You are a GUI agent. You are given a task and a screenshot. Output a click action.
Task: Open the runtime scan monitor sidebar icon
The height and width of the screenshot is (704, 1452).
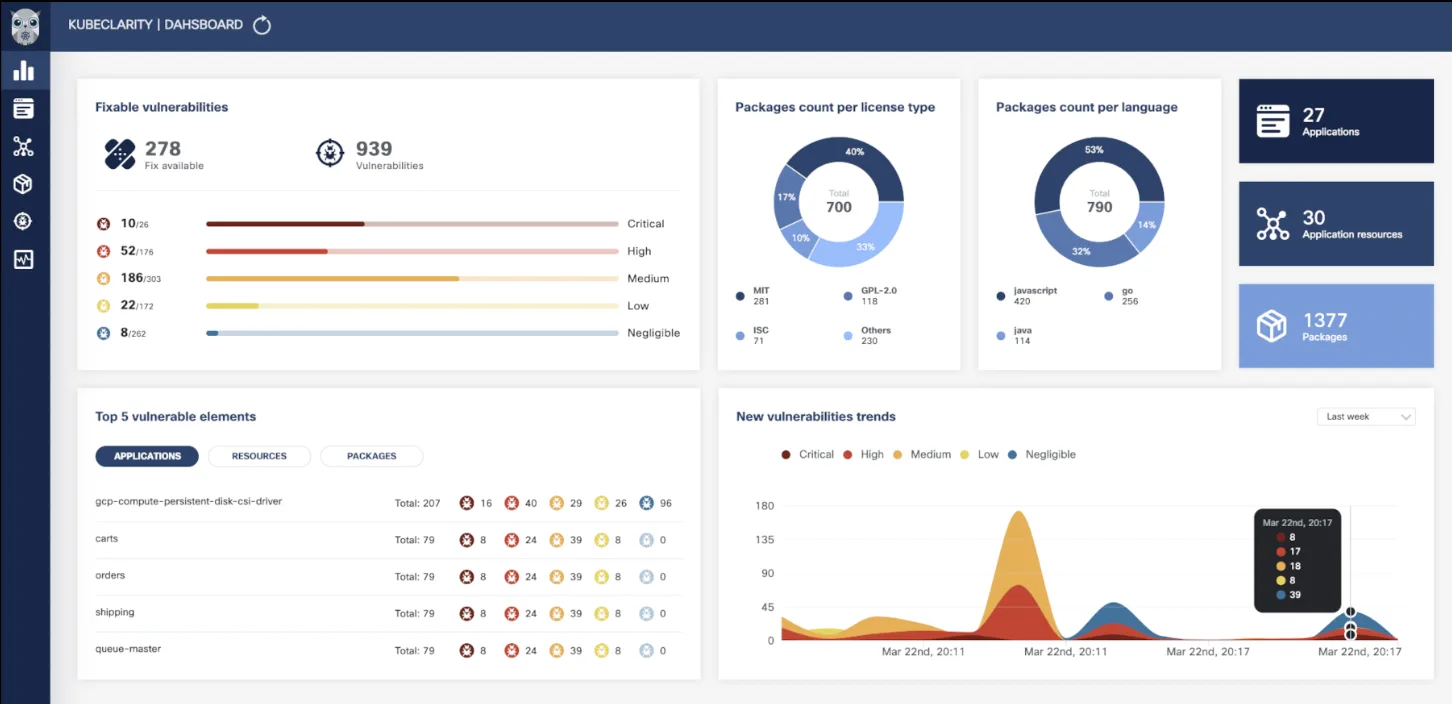pyautogui.click(x=23, y=259)
